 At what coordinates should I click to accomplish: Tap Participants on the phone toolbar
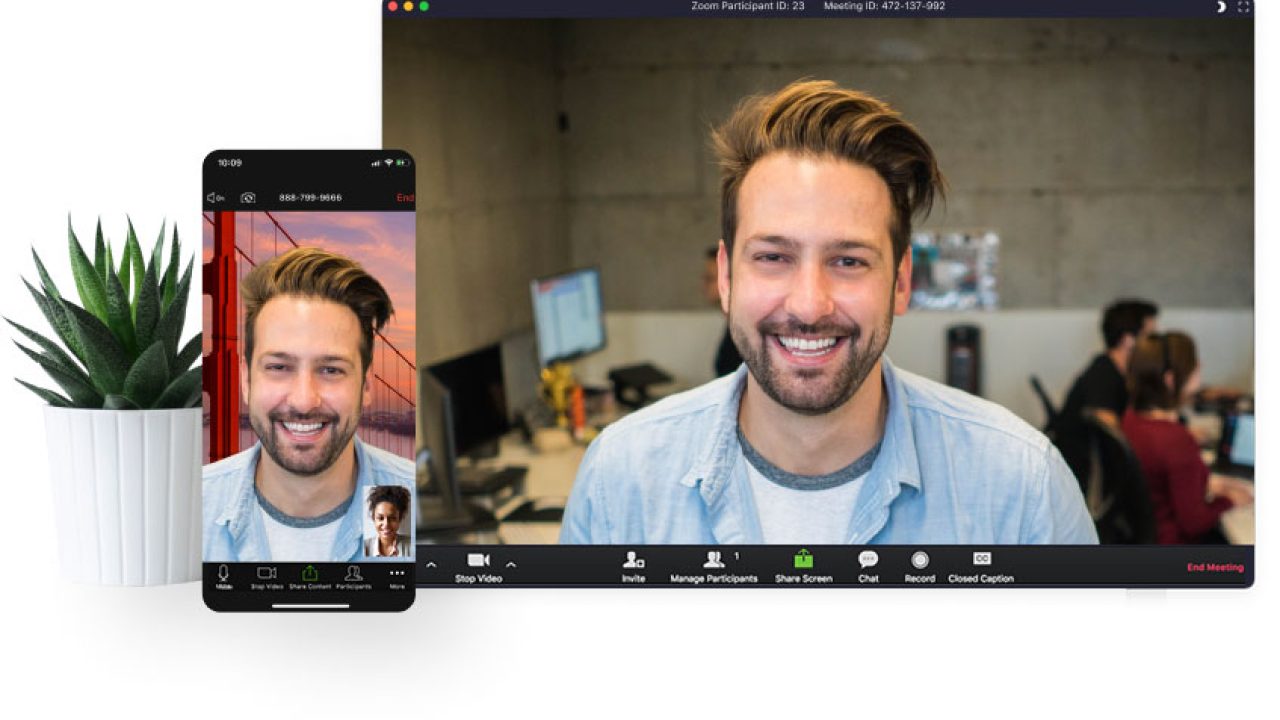click(353, 577)
